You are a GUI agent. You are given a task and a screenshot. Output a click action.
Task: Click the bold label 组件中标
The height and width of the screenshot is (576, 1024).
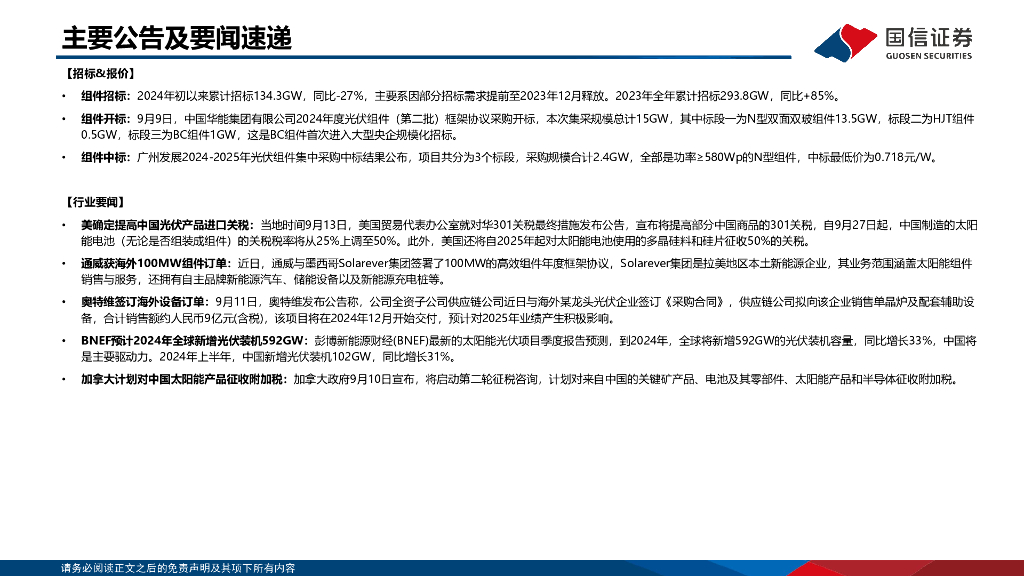pyautogui.click(x=104, y=157)
